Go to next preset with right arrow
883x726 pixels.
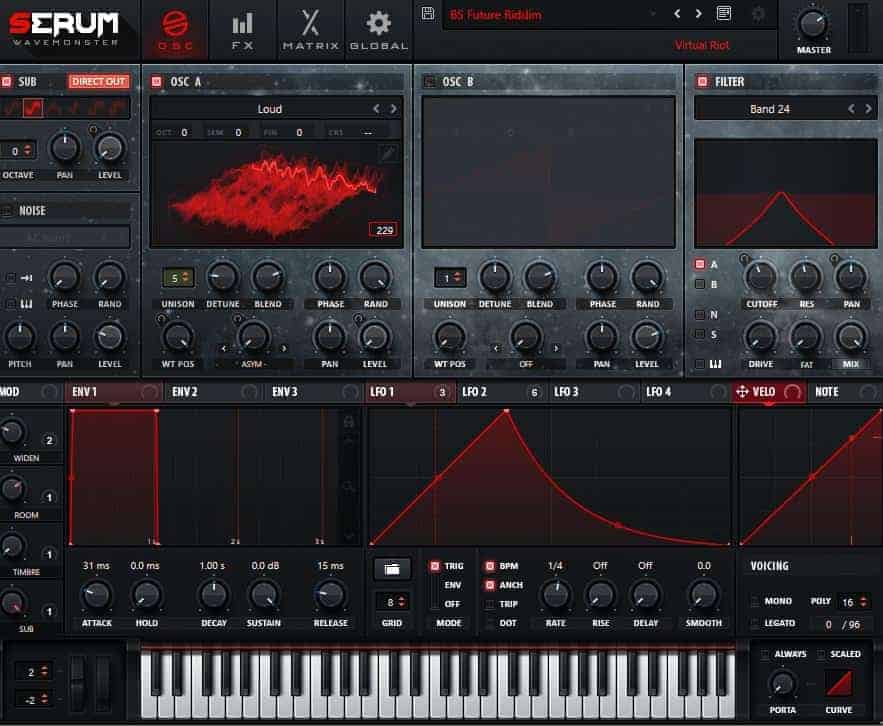(699, 14)
